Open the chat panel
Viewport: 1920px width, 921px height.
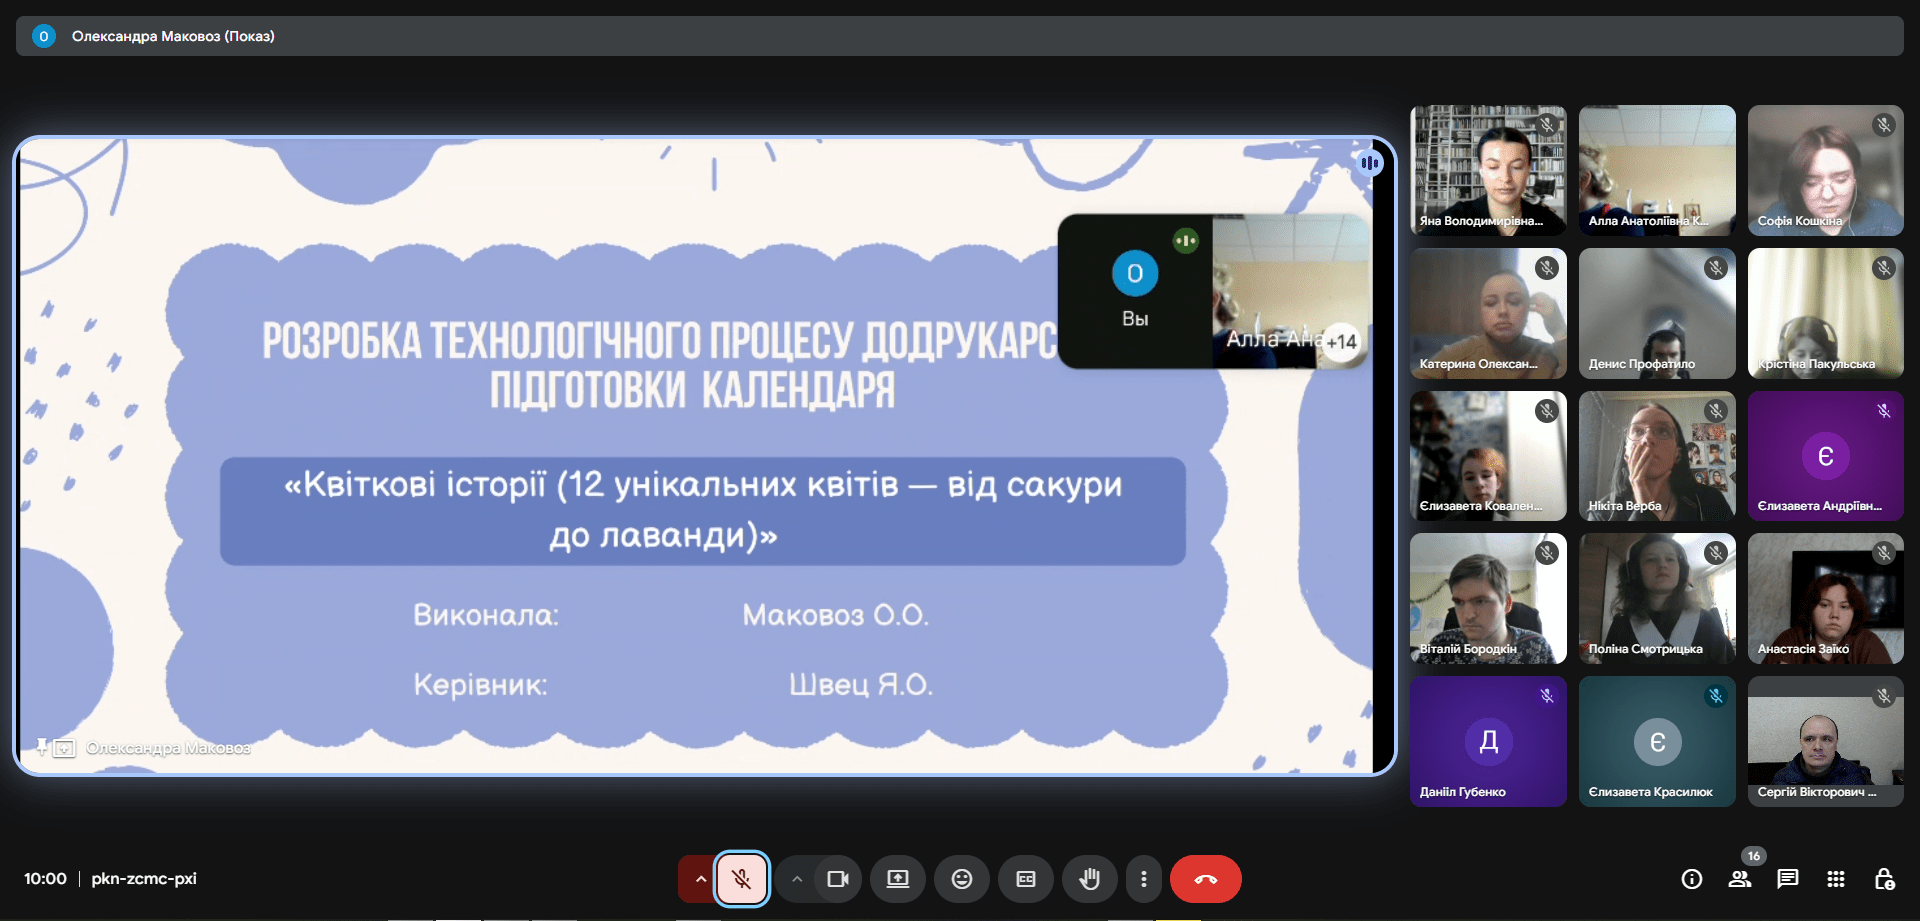1788,879
